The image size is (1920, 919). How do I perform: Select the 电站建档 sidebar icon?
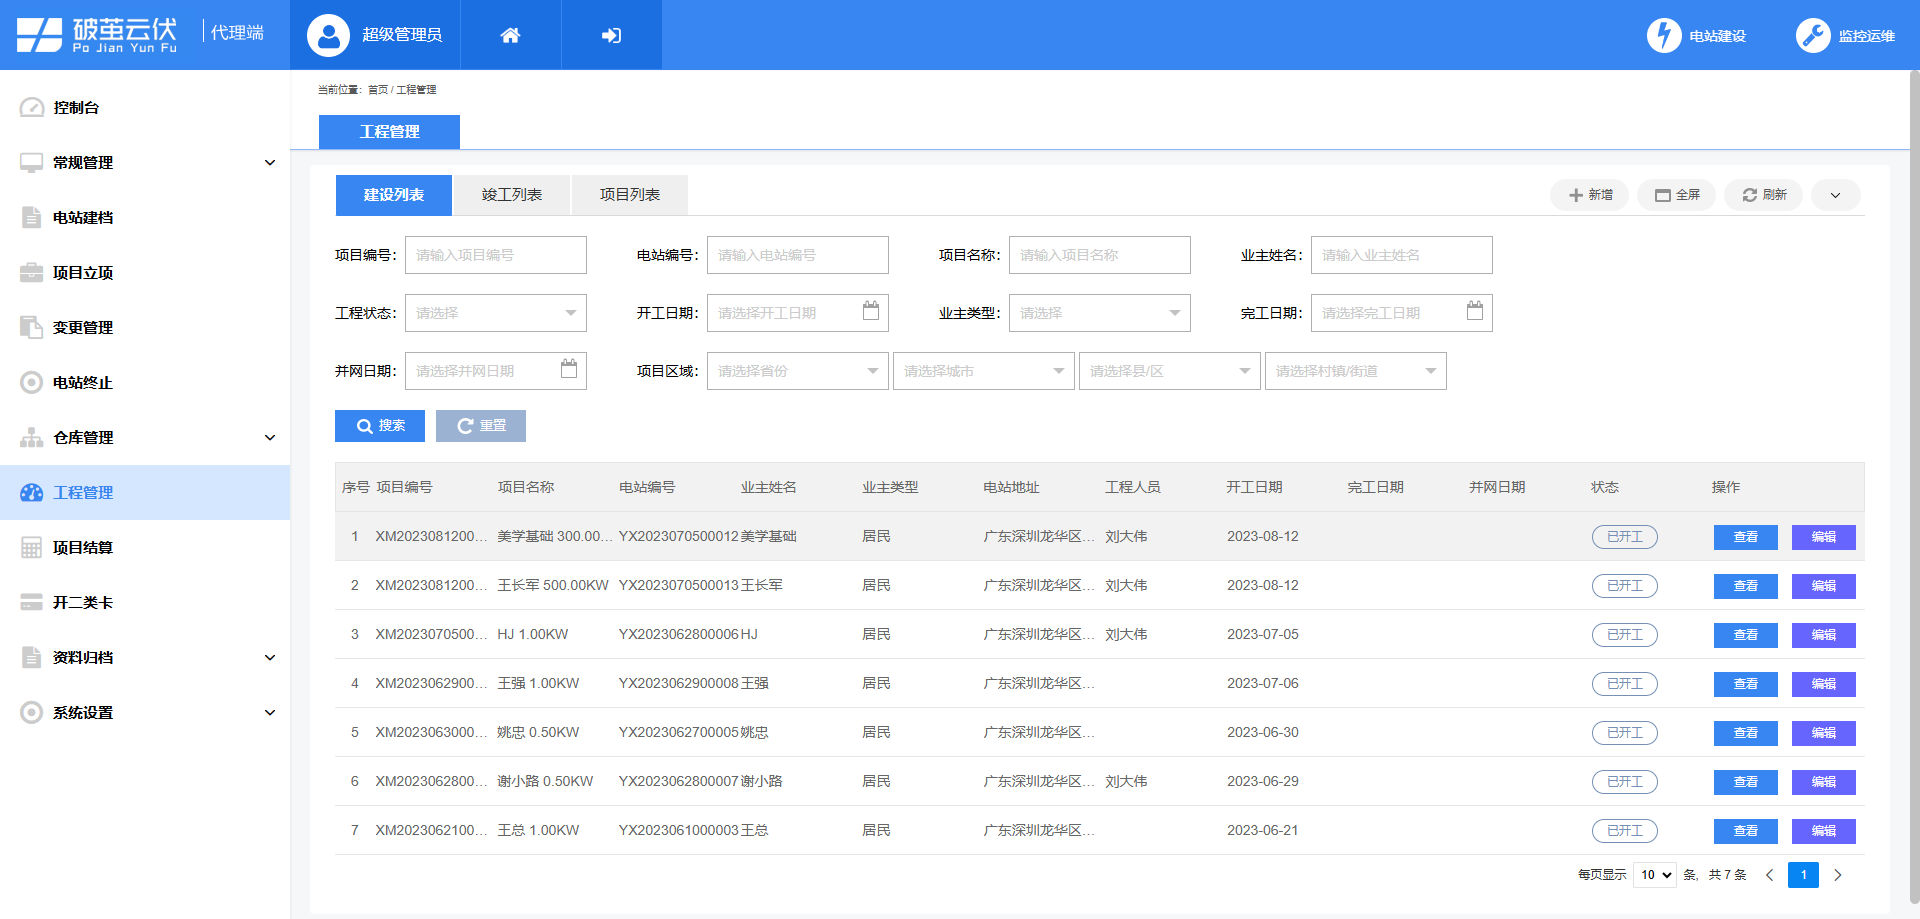coord(31,217)
